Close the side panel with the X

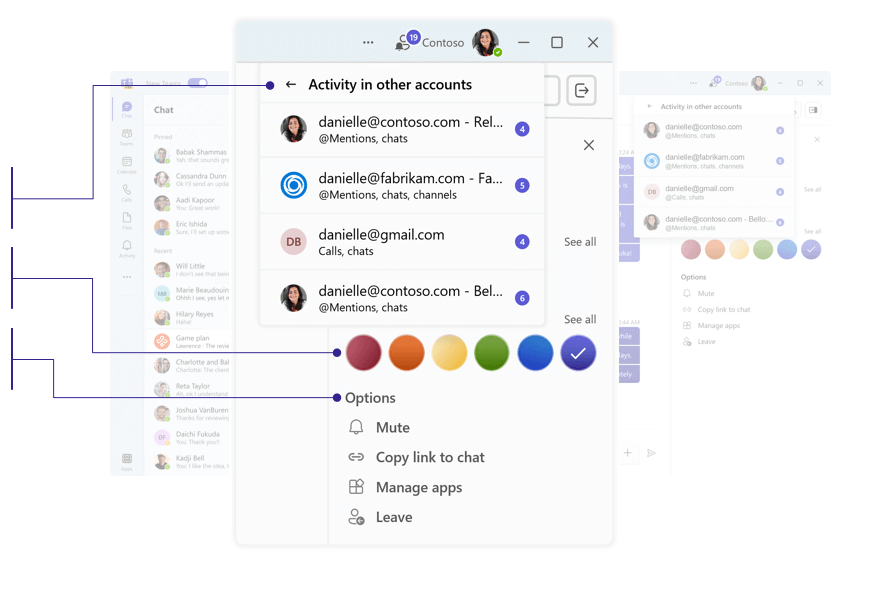point(589,145)
